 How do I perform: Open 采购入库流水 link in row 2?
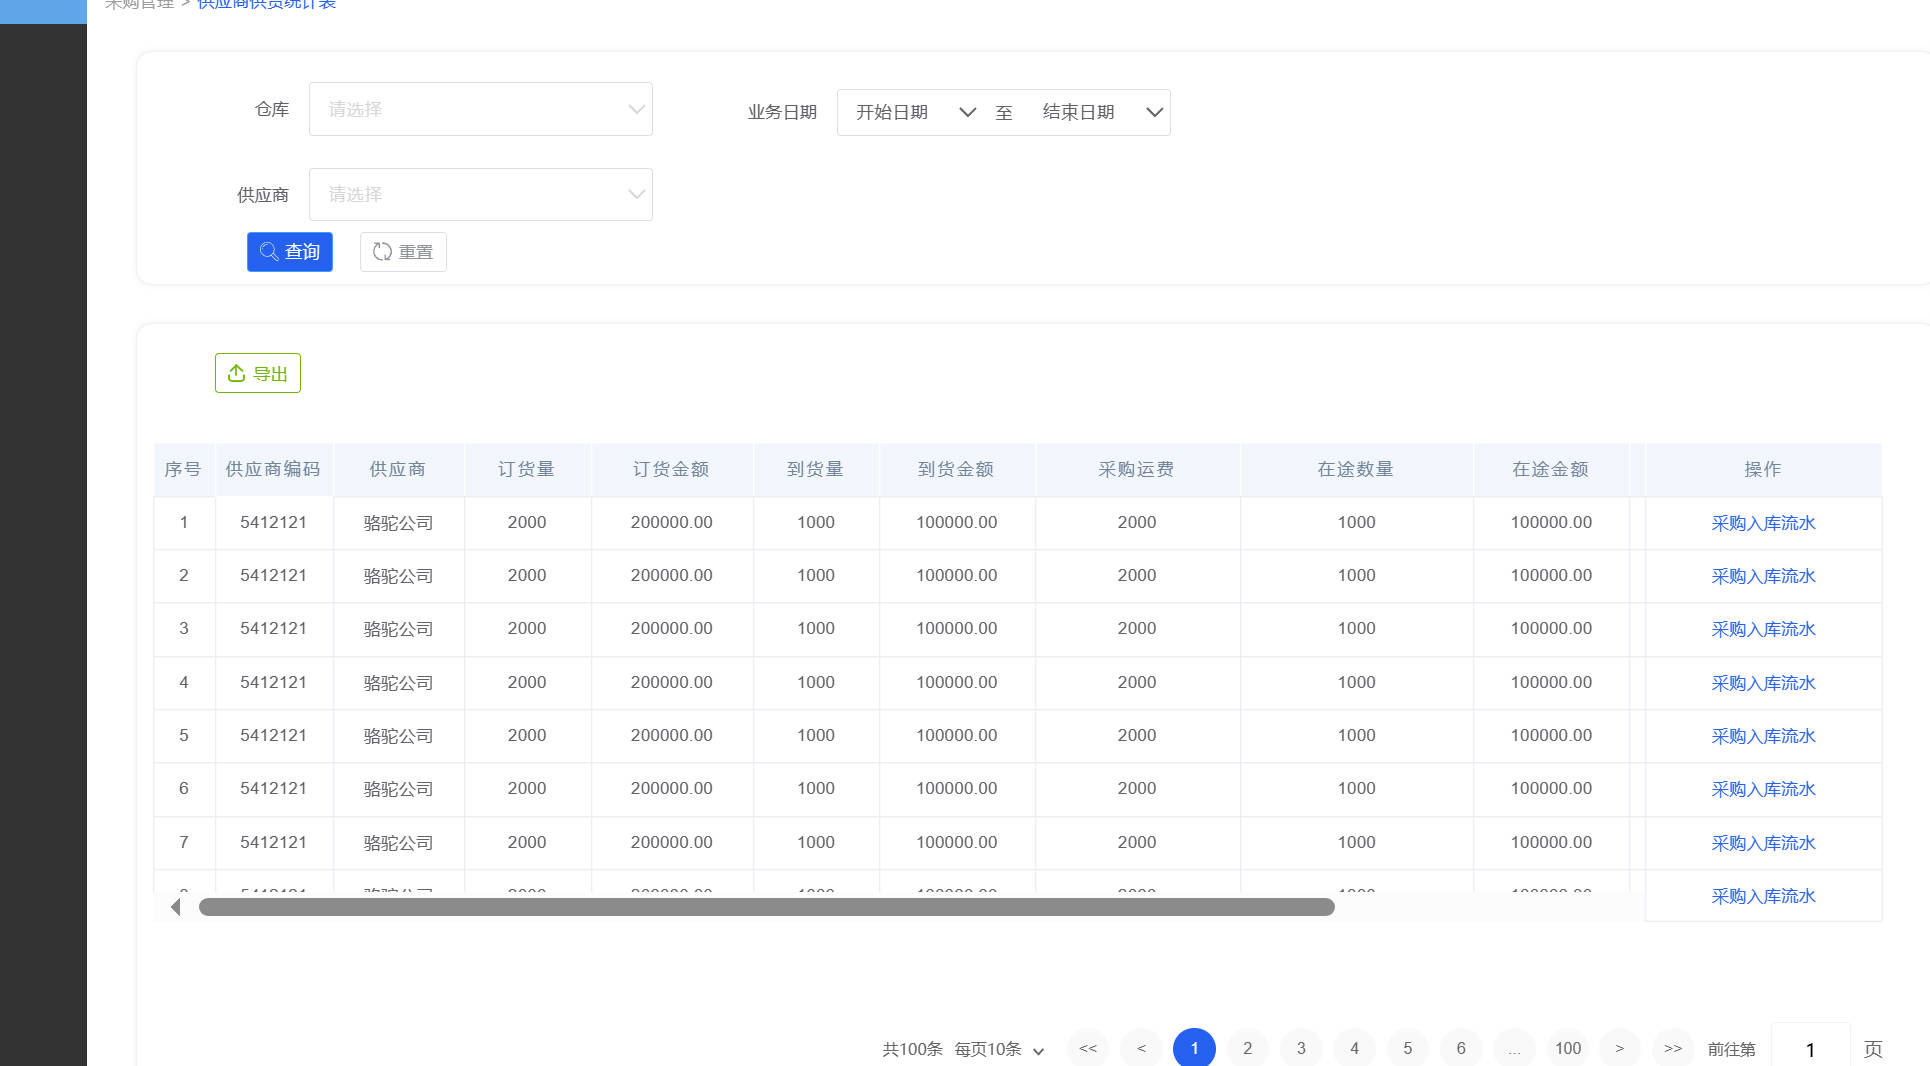pyautogui.click(x=1763, y=576)
